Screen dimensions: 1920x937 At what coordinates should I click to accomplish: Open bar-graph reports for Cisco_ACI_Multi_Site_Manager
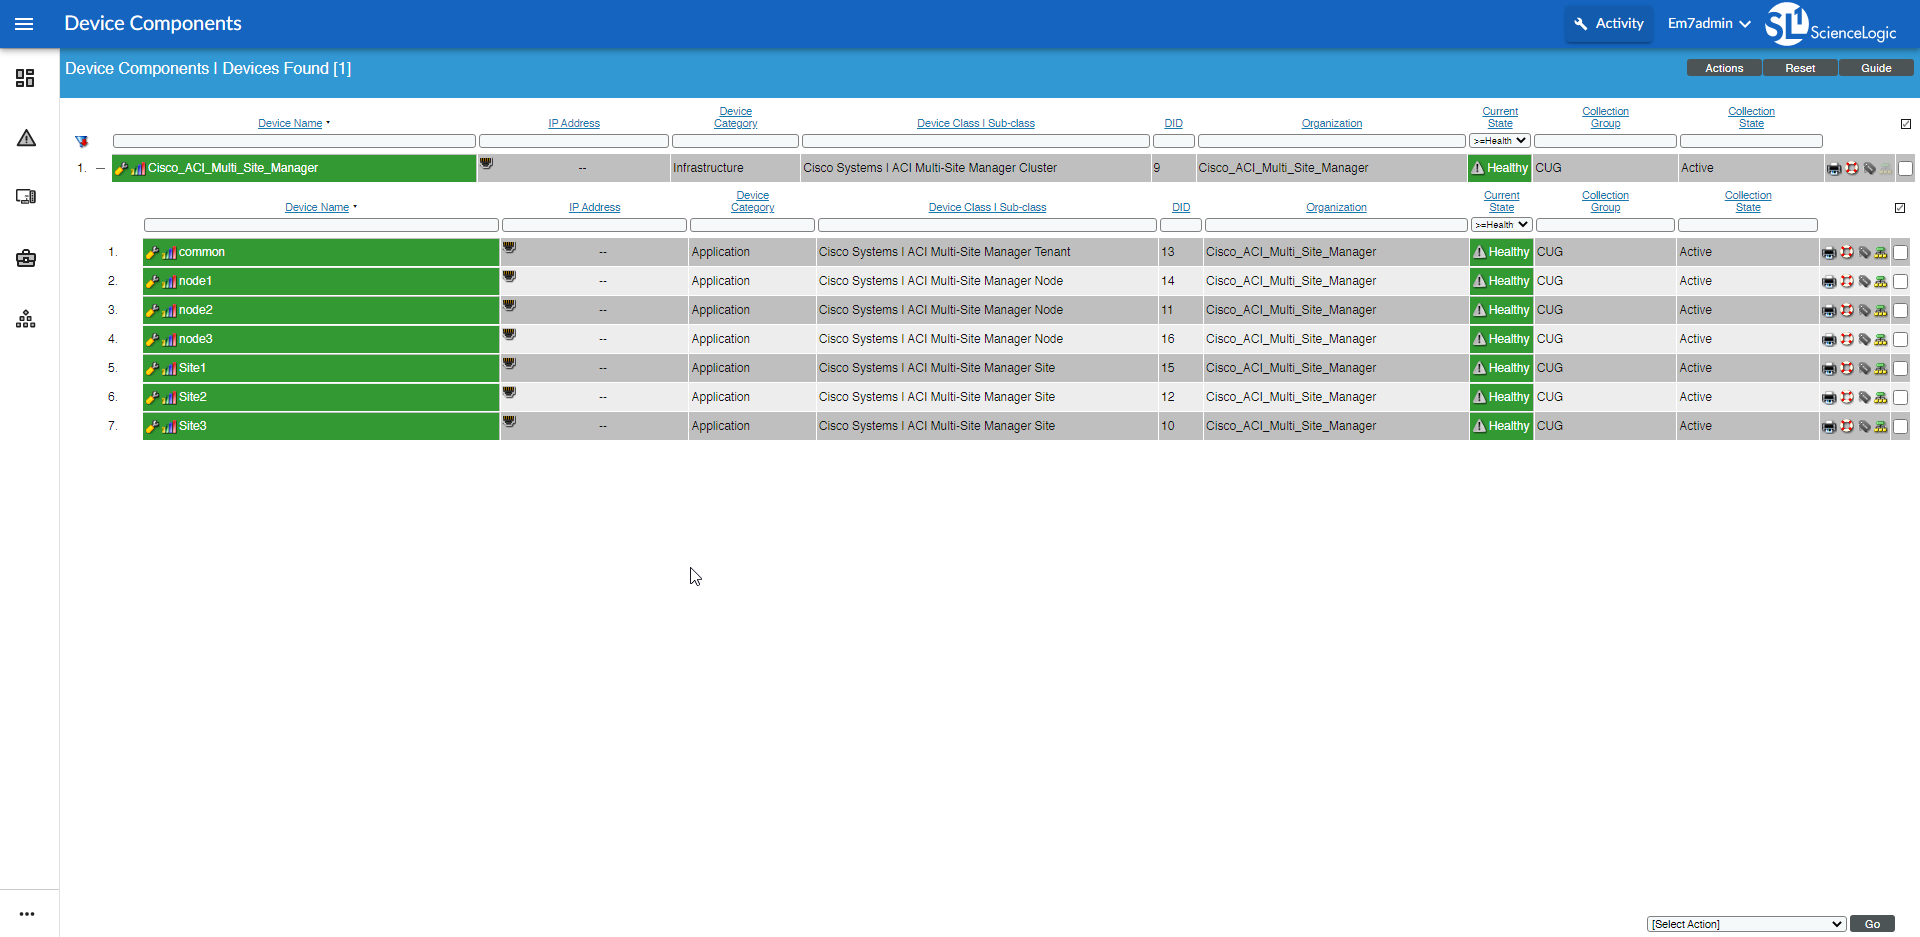tap(139, 169)
